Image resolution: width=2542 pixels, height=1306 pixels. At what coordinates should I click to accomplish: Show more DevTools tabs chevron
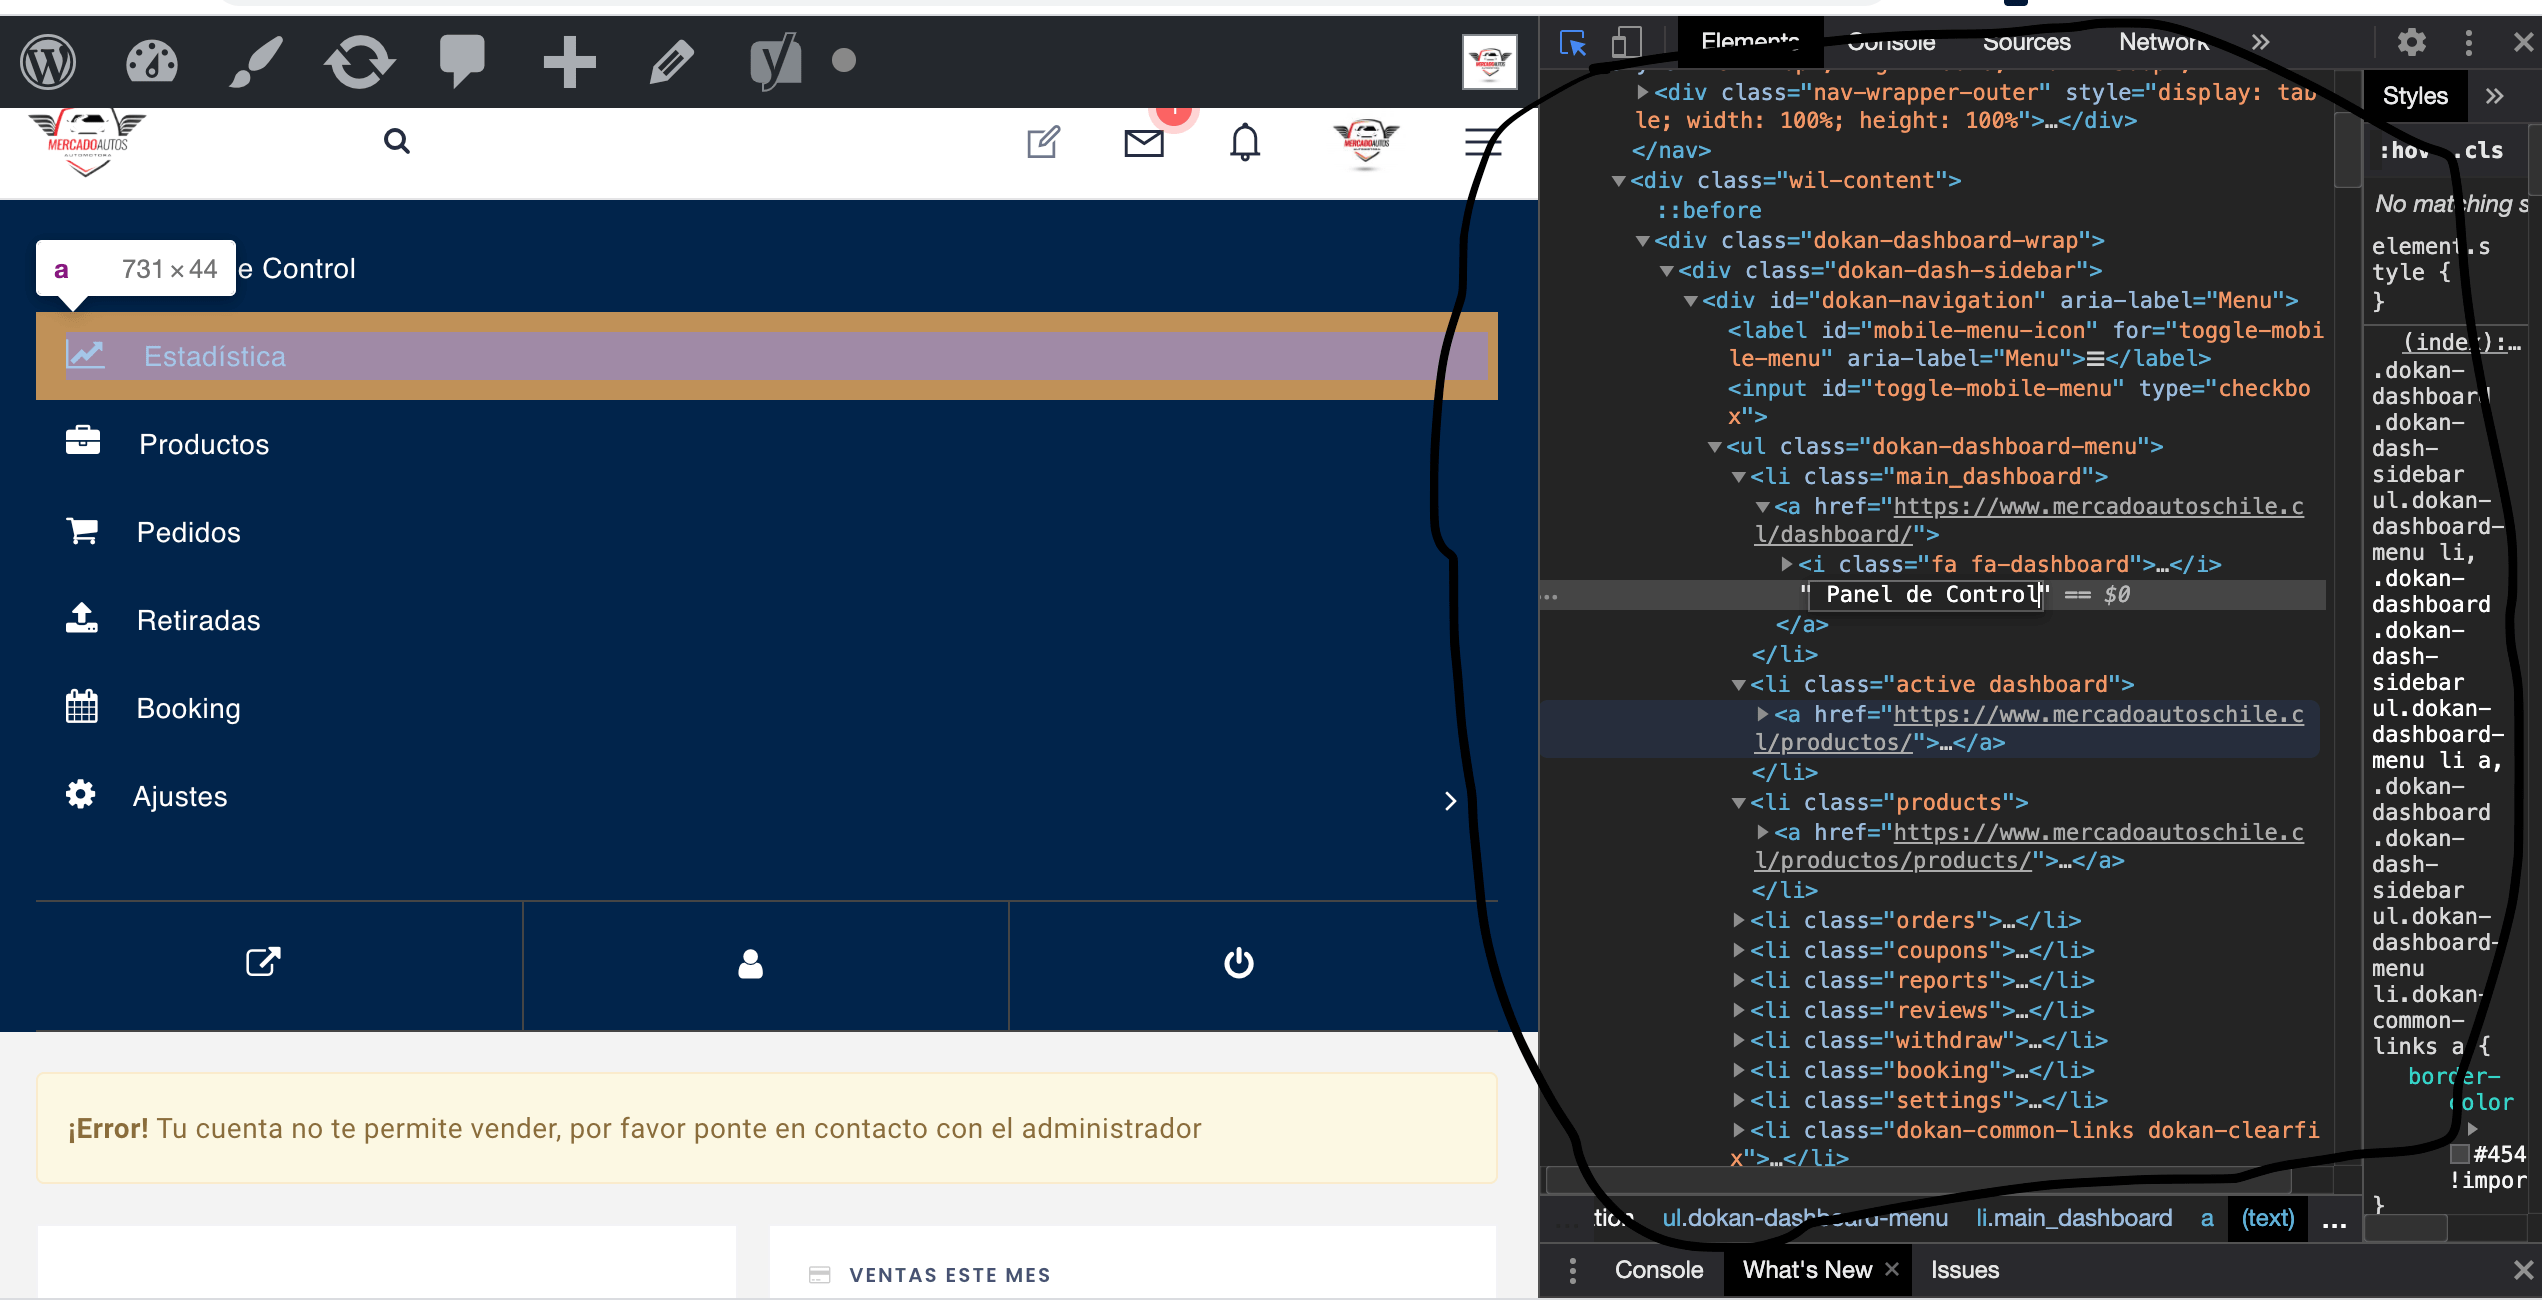(x=2261, y=42)
